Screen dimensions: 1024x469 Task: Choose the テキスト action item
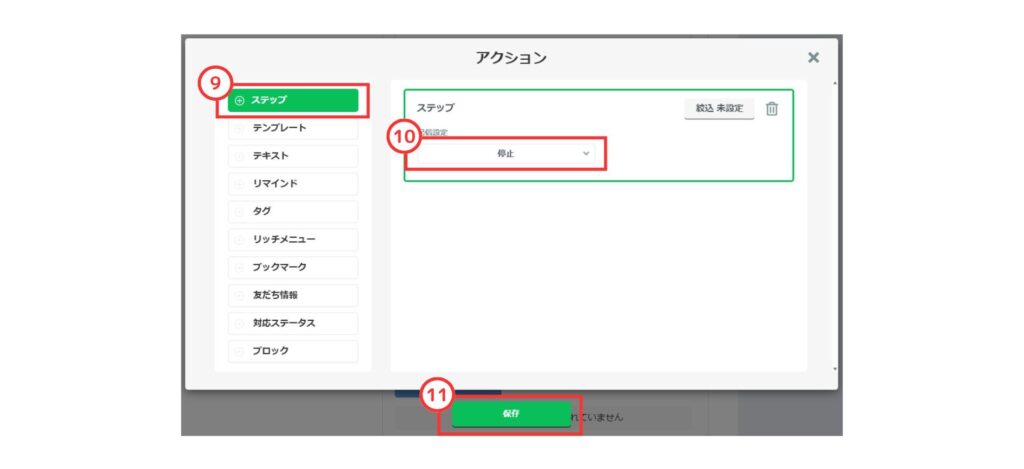tap(294, 156)
